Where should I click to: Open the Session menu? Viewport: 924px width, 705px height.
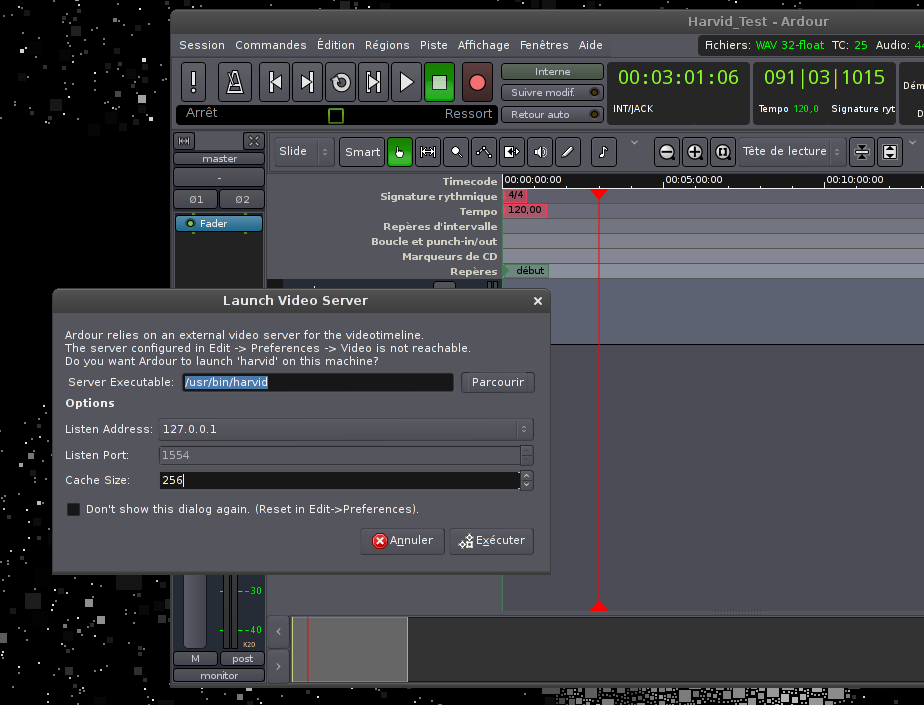tap(202, 45)
